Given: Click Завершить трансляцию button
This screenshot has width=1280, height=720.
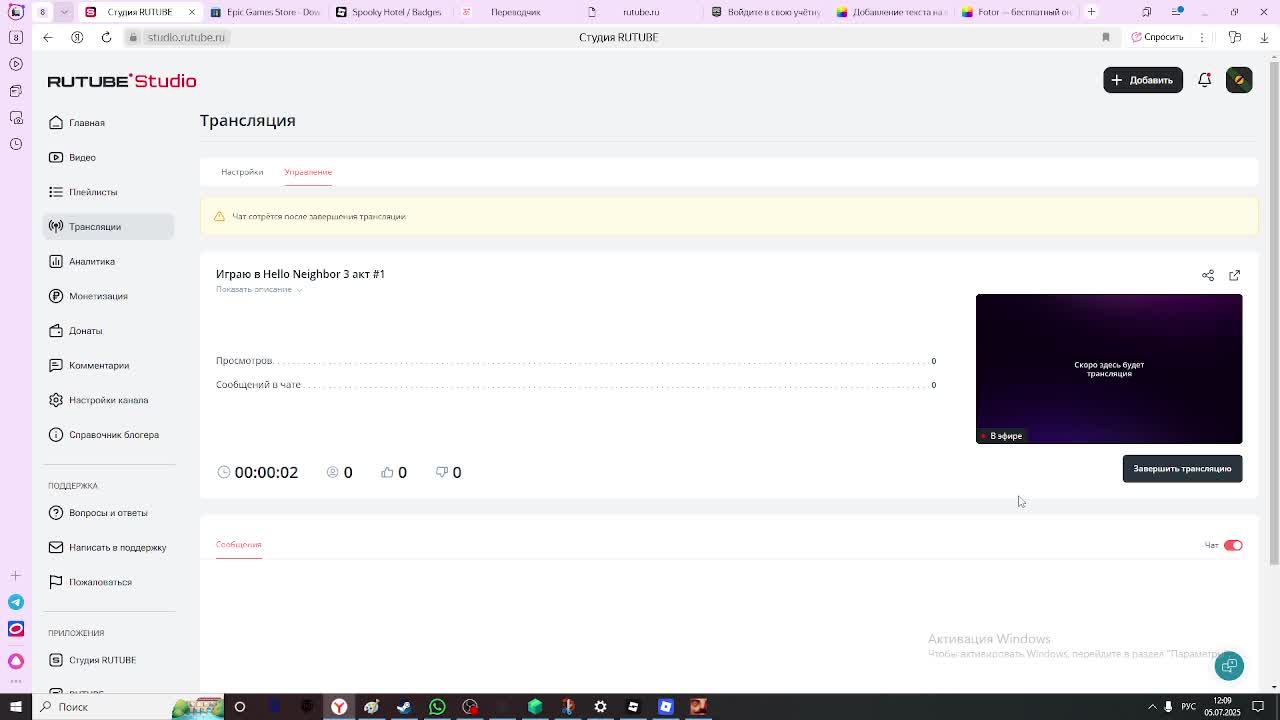Looking at the screenshot, I should (1182, 469).
